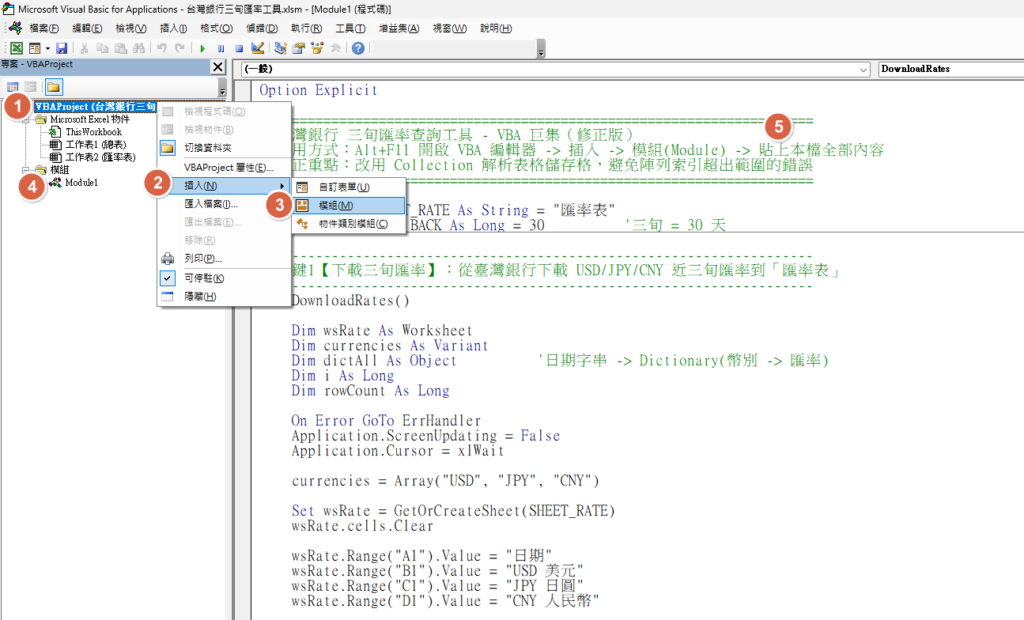Viewport: 1024px width, 620px height.
Task: Click the Option Explicit code line
Action: pyautogui.click(x=319, y=90)
